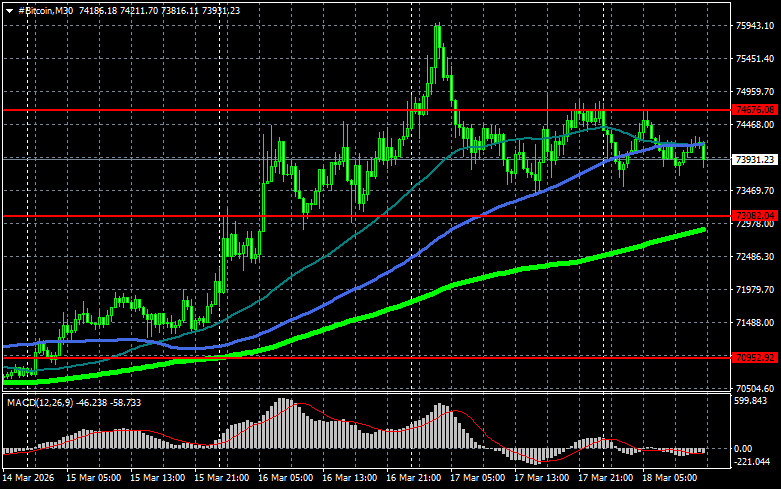This screenshot has width=781, height=489.
Task: Click the 16 Mar 13:00 time label
Action: point(349,478)
